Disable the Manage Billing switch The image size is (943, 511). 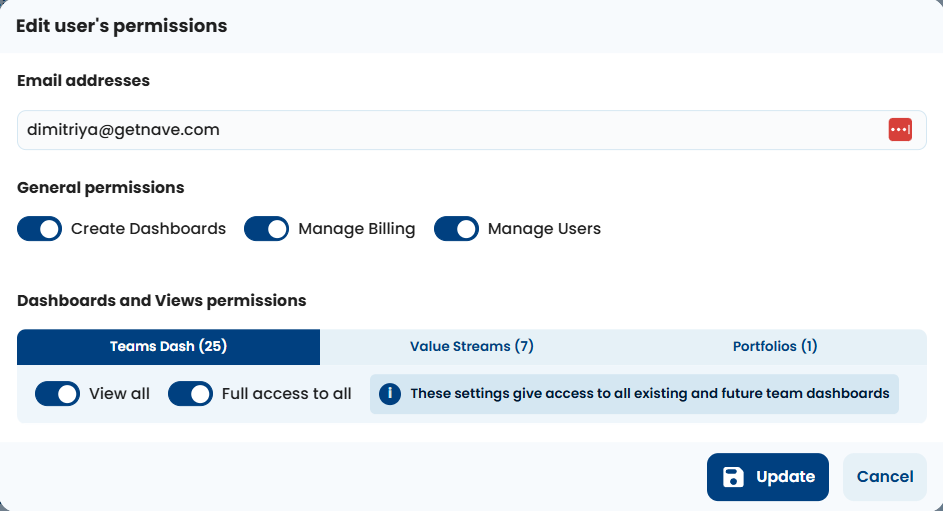point(266,229)
